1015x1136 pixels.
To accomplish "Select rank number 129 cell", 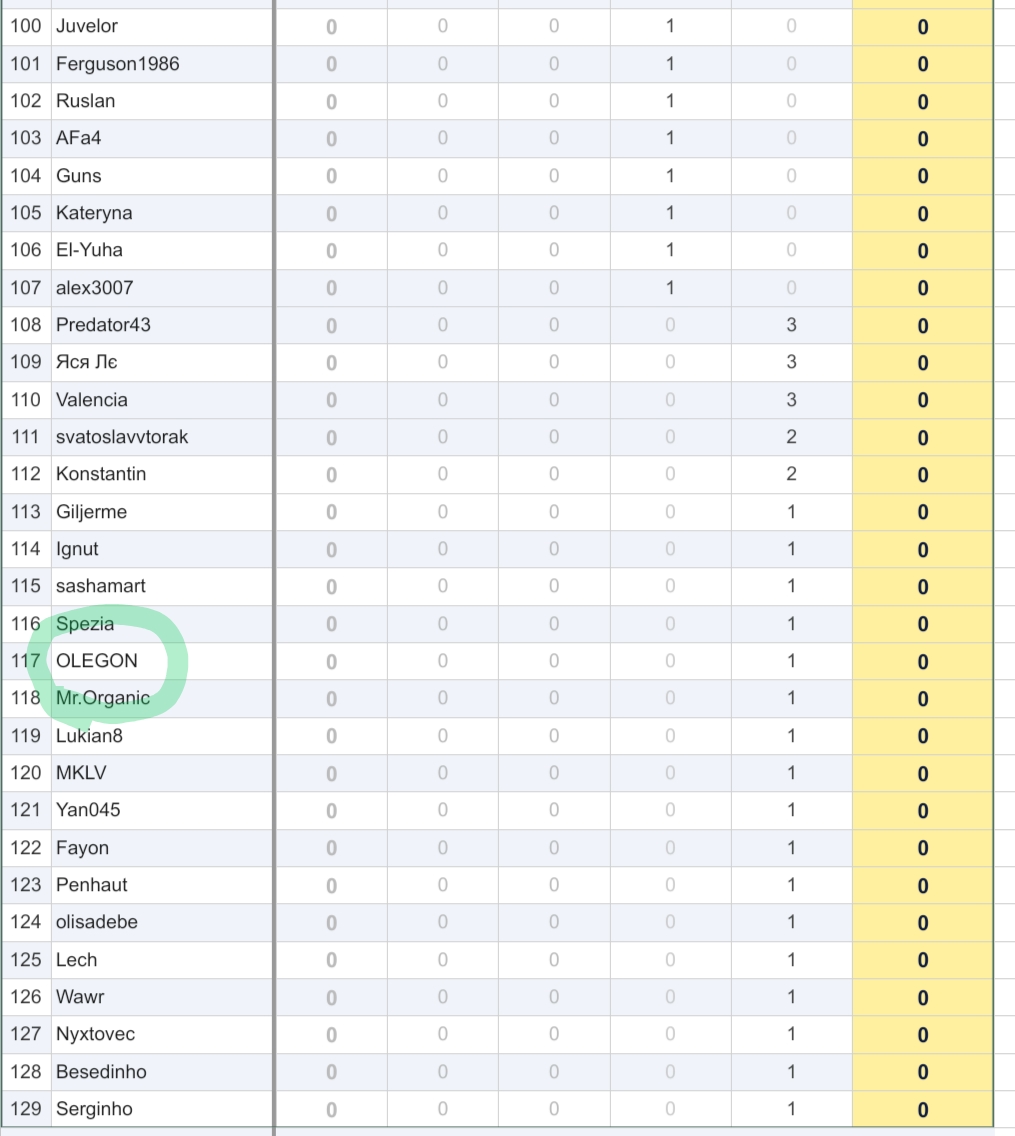I will point(26,1109).
